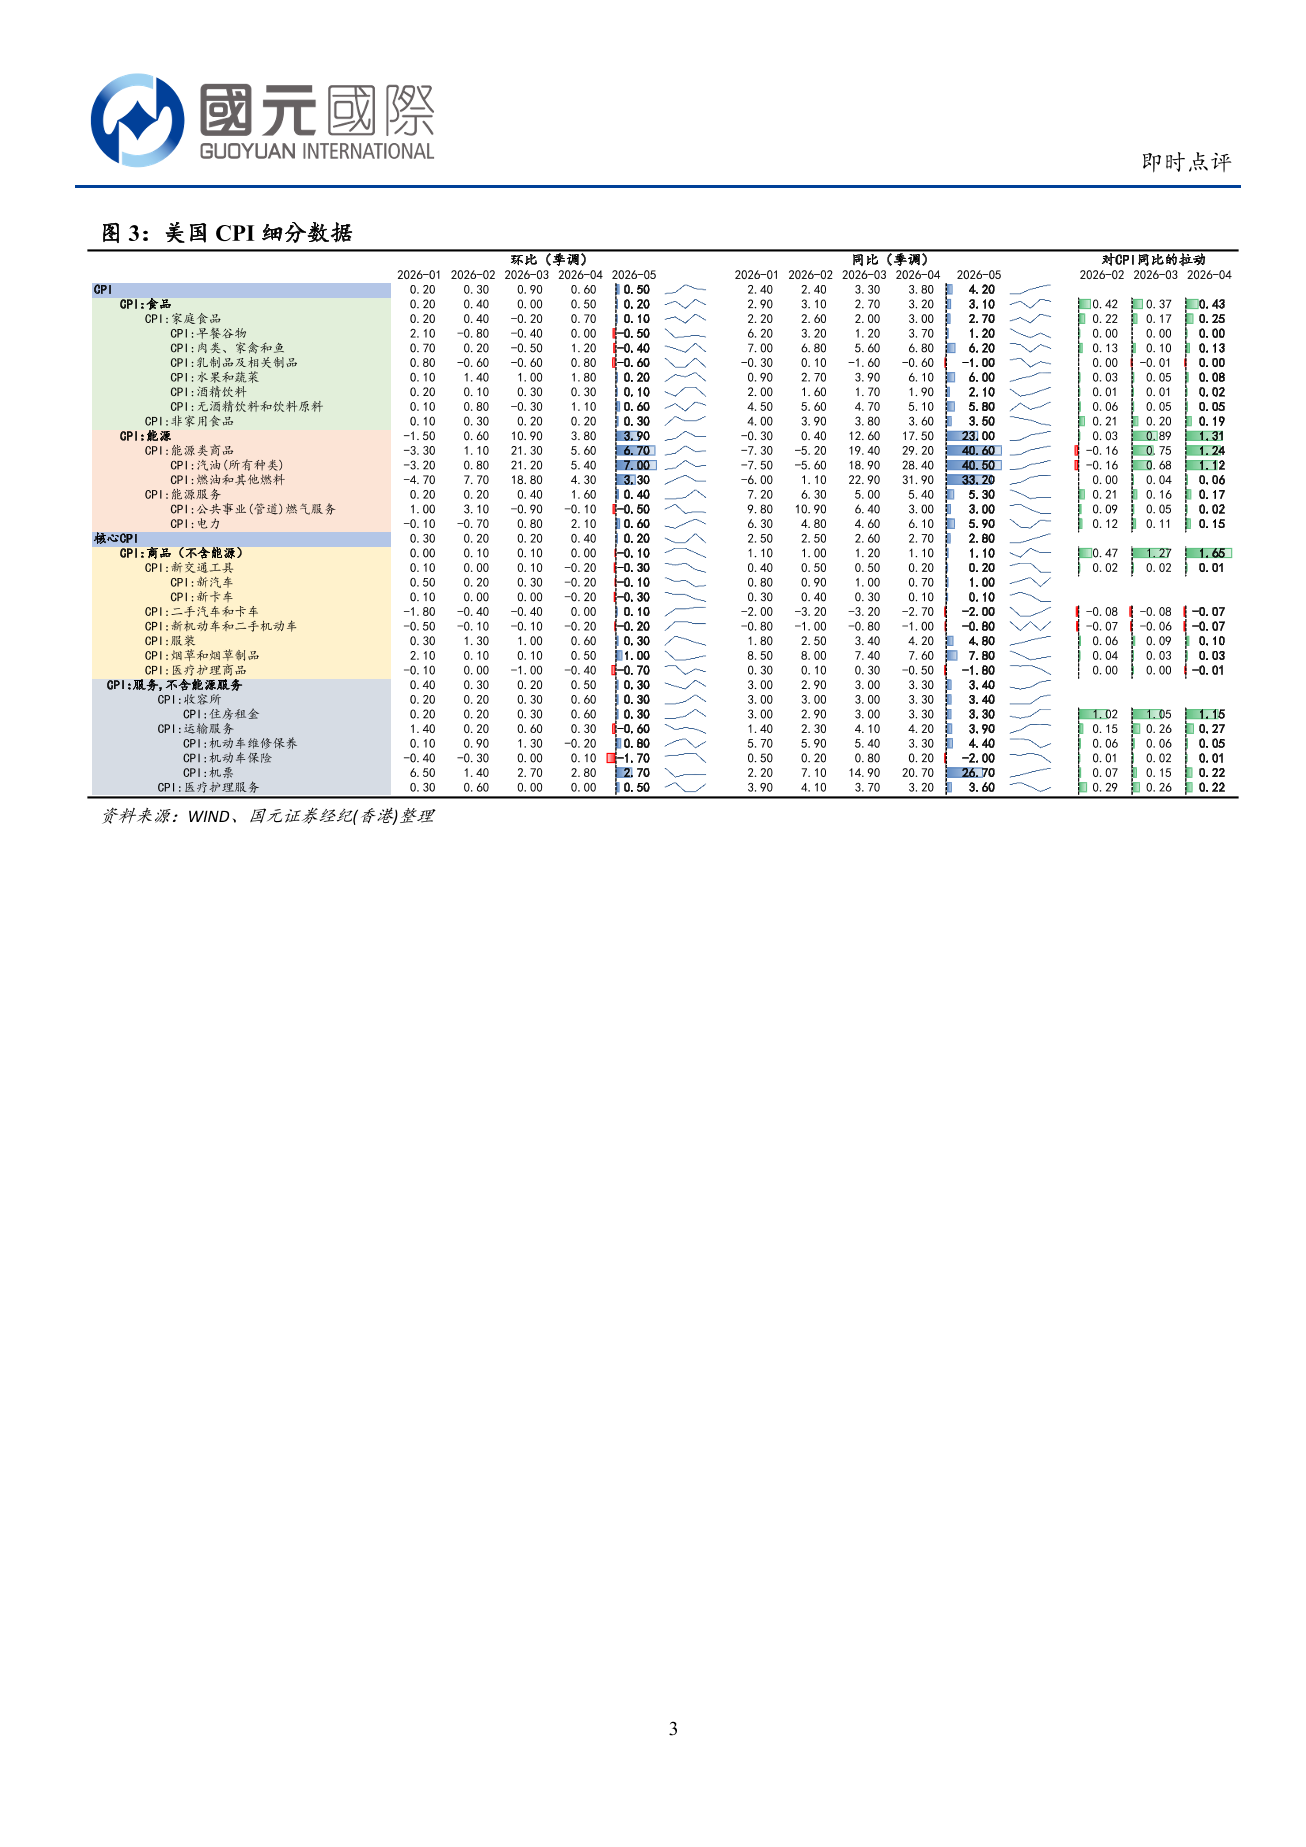Click the 33.20 fuel oil year-over-year value
This screenshot has height=1847, width=1306.
click(x=978, y=480)
